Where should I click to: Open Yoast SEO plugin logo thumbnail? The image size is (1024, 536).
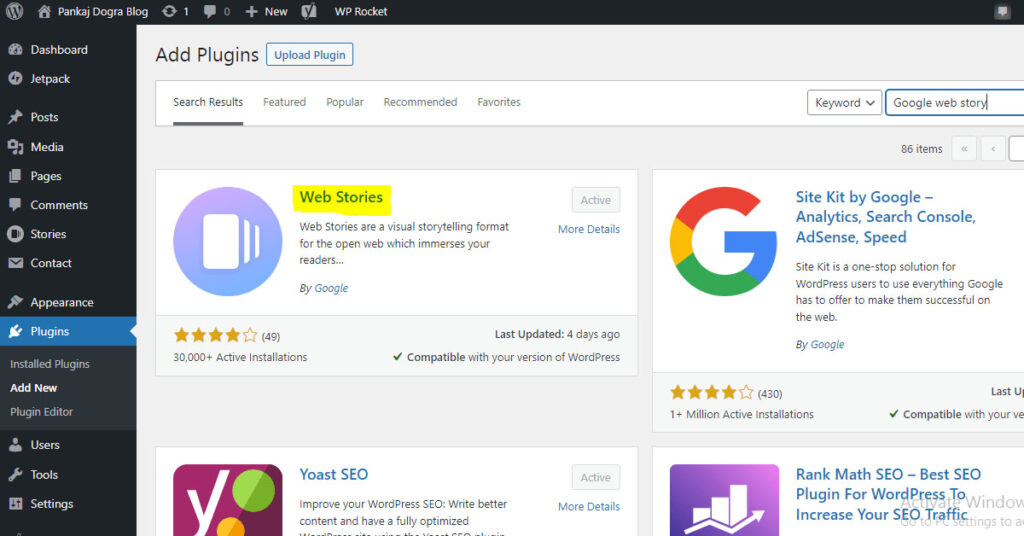[228, 500]
